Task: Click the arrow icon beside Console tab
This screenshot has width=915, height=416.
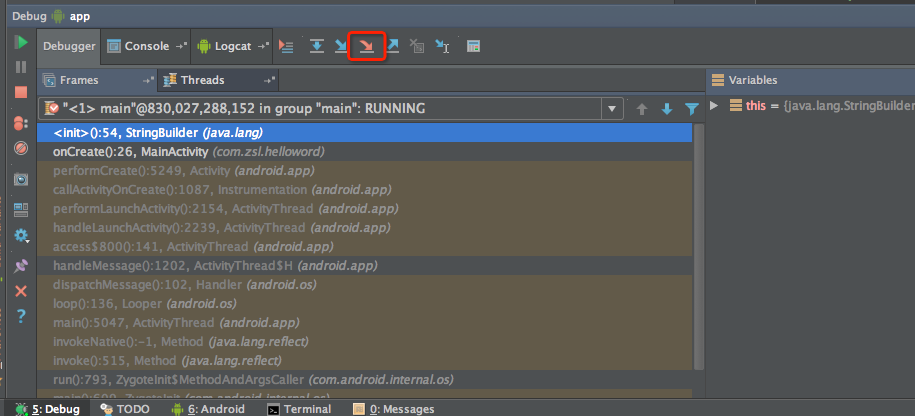Action: click(181, 46)
